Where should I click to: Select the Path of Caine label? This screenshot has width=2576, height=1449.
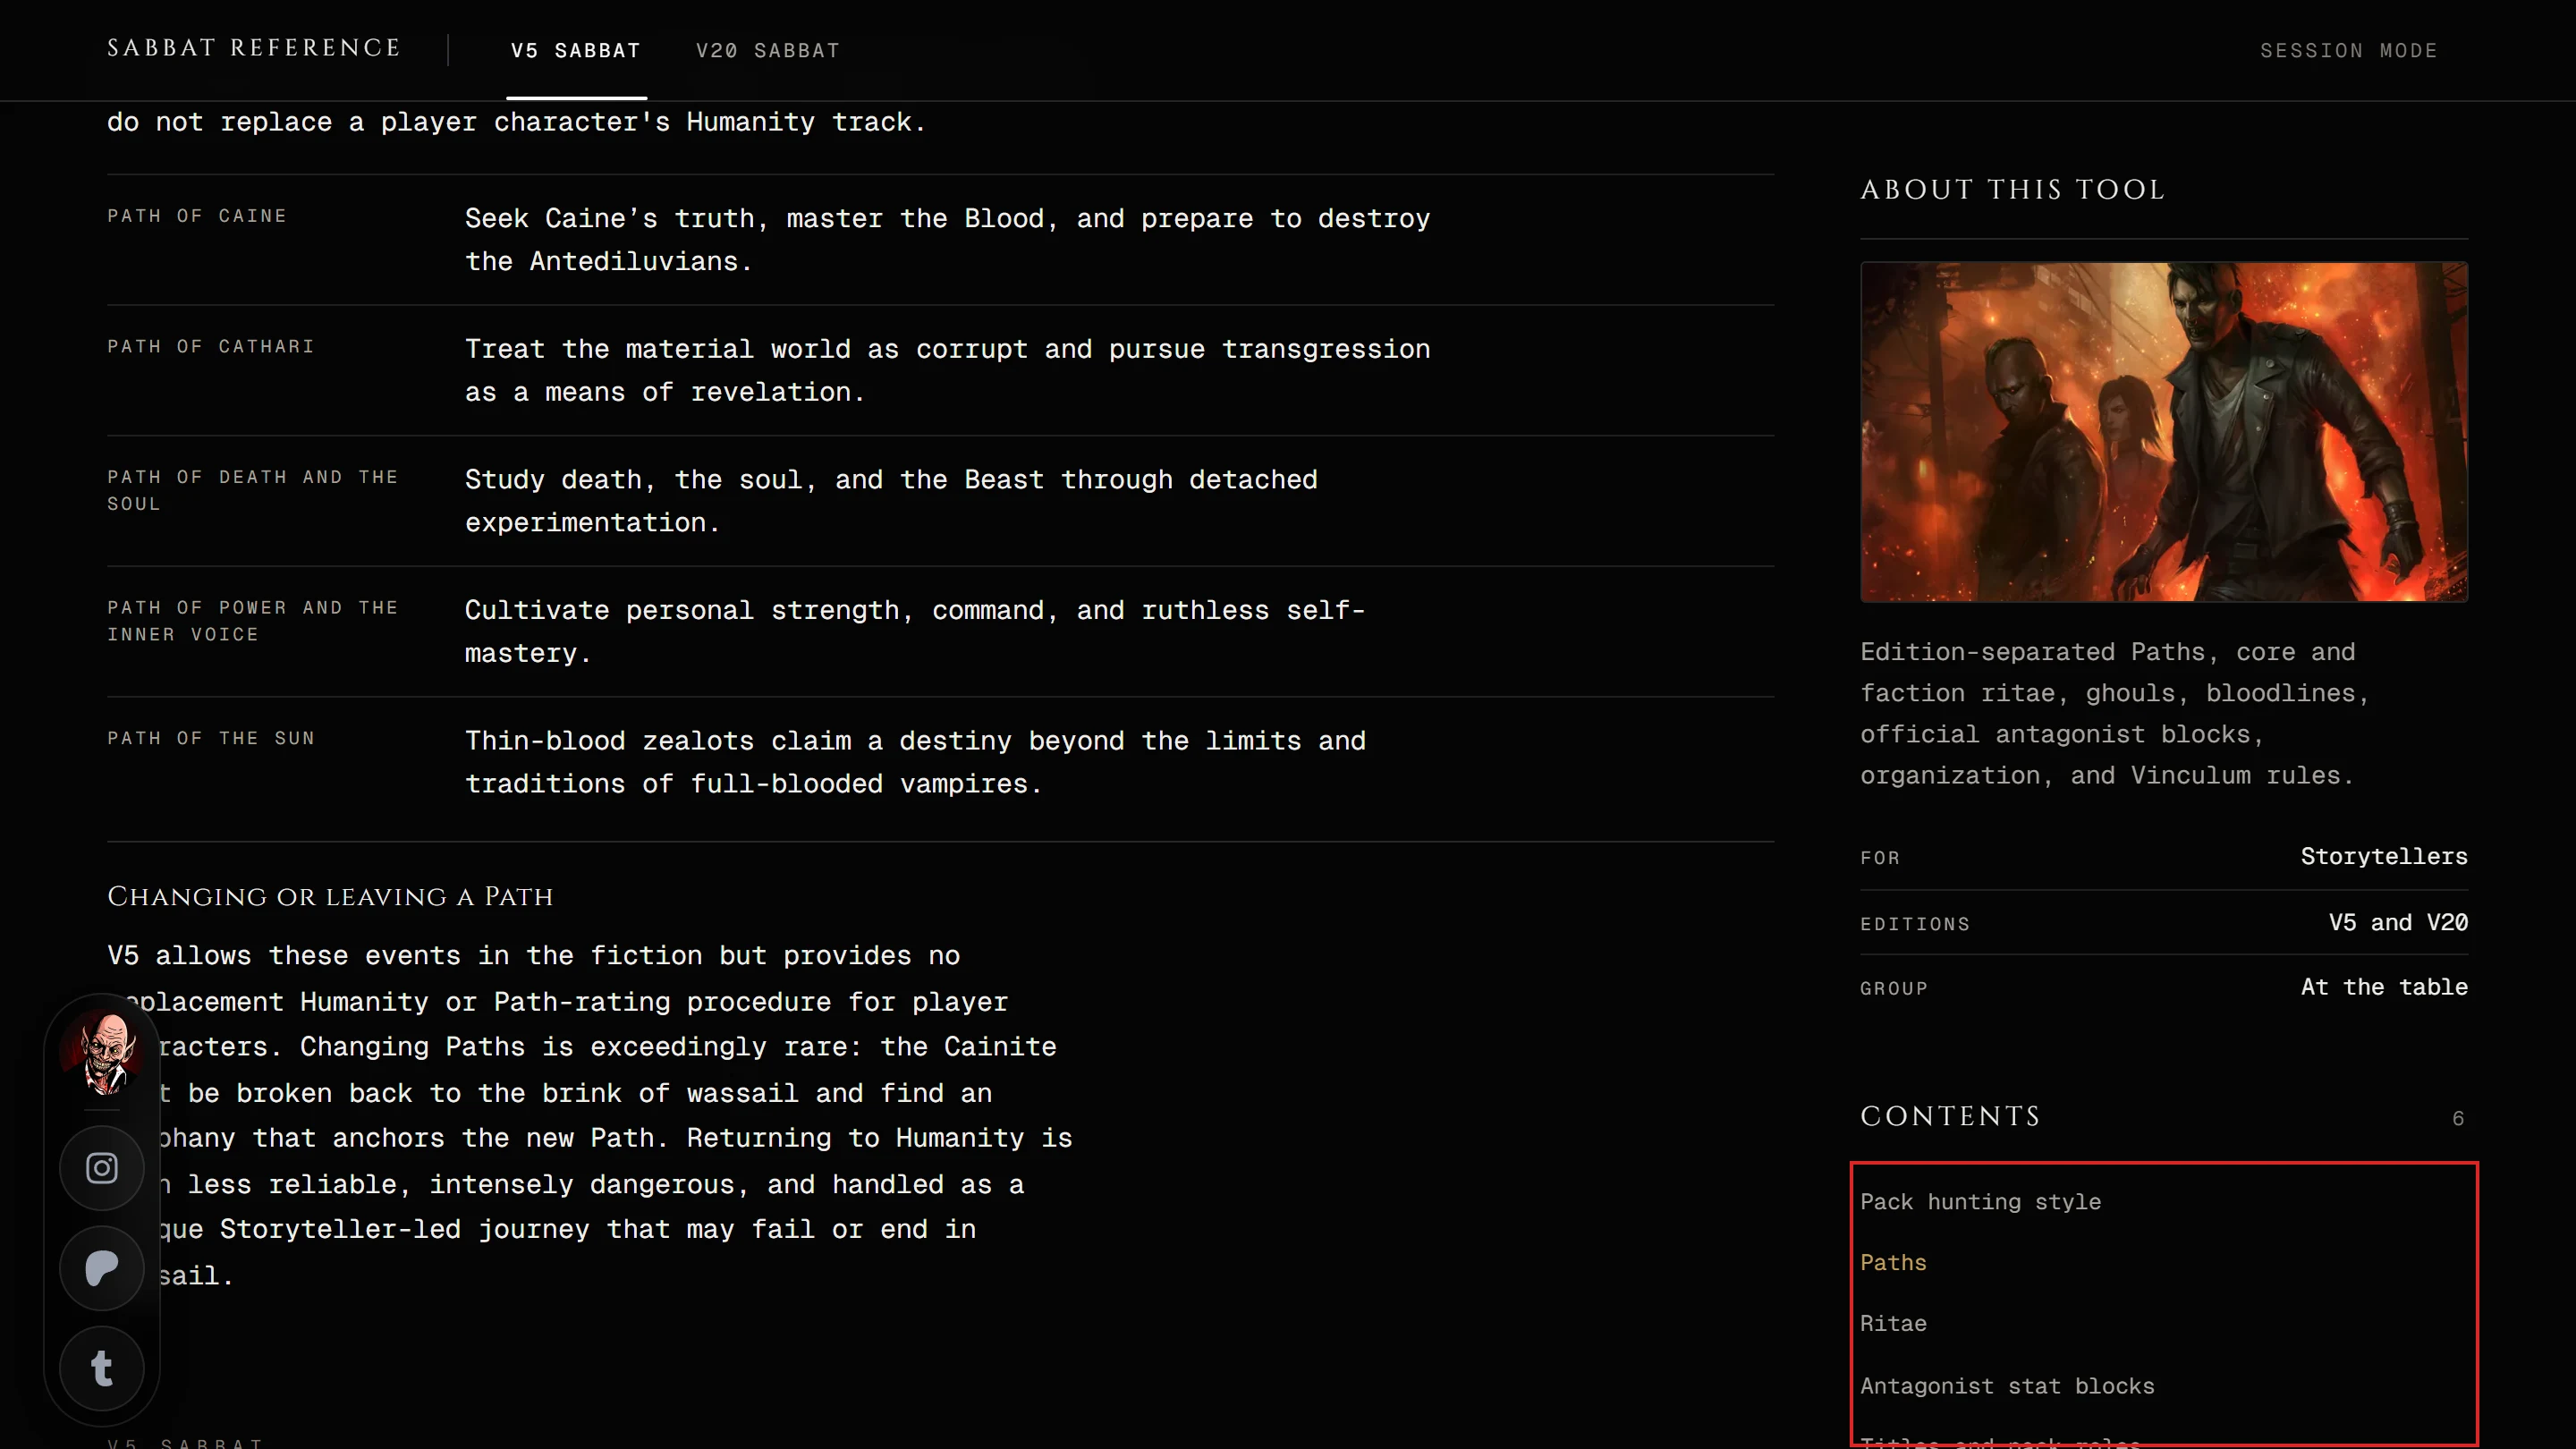coord(197,216)
